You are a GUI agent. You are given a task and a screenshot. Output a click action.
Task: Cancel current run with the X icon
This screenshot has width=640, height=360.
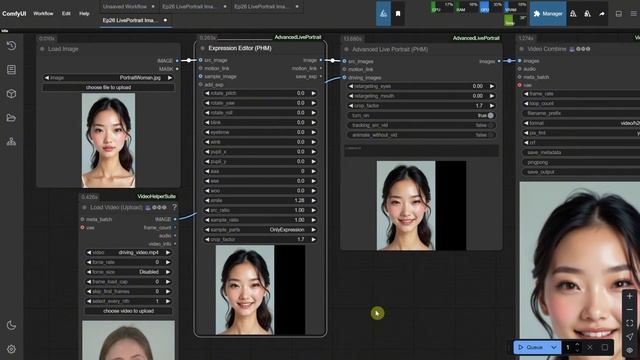pos(590,347)
